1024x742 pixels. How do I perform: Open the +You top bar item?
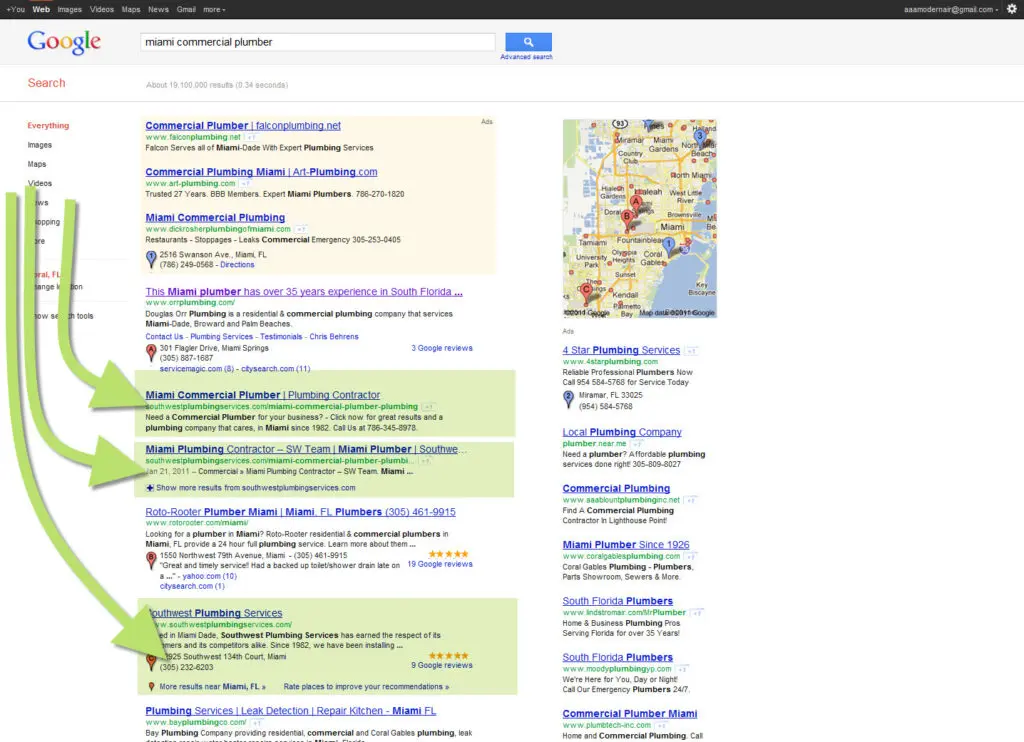pyautogui.click(x=15, y=9)
